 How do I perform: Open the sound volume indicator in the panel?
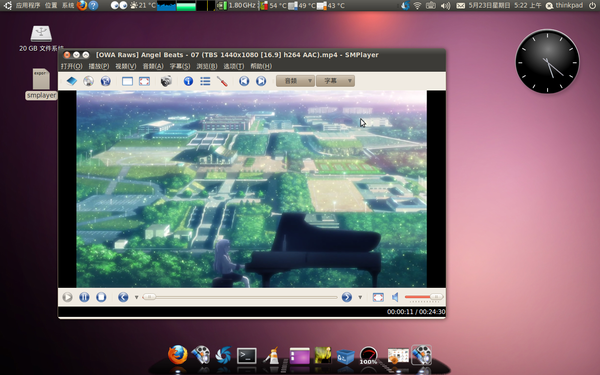(x=445, y=5)
